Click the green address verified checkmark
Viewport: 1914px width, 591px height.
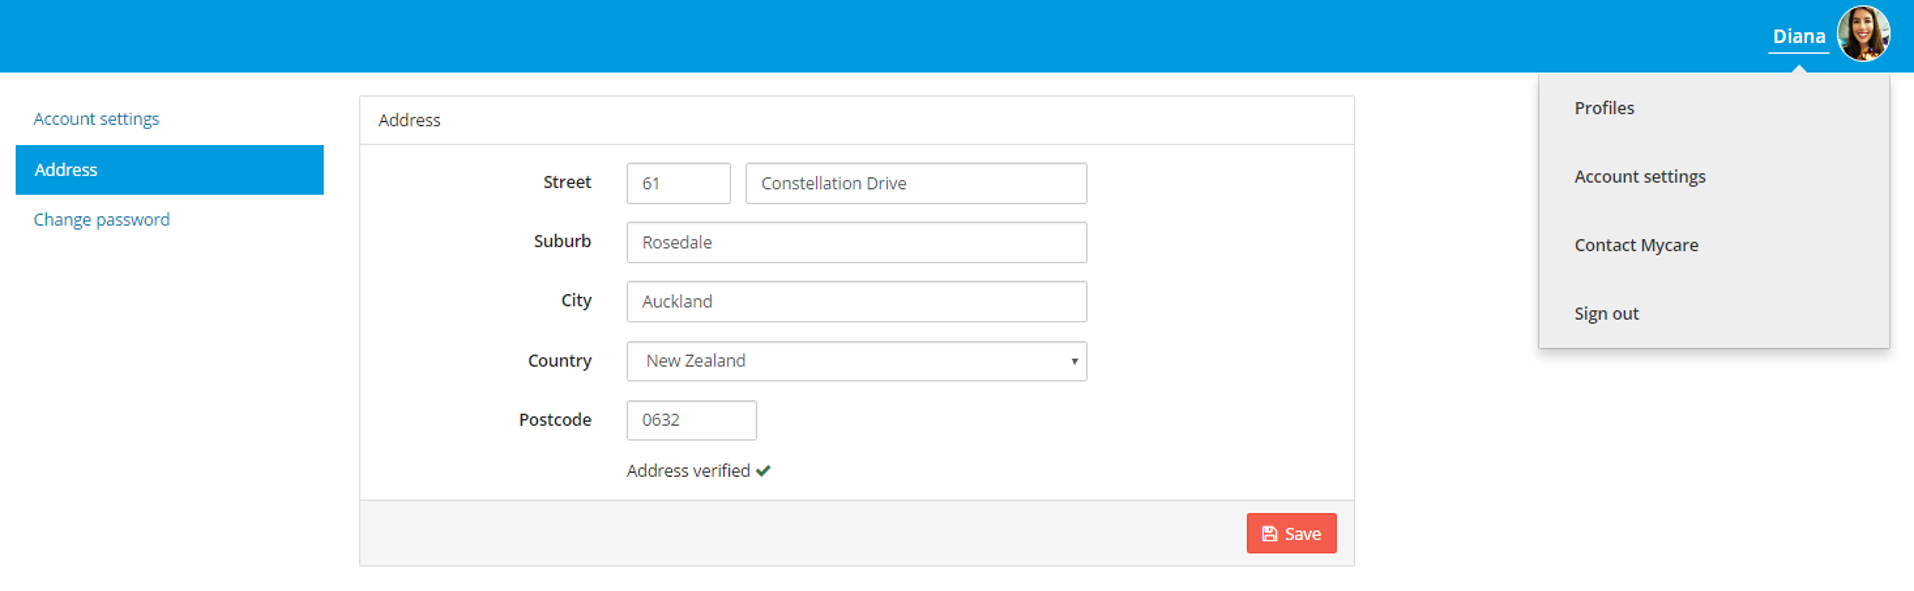point(763,471)
